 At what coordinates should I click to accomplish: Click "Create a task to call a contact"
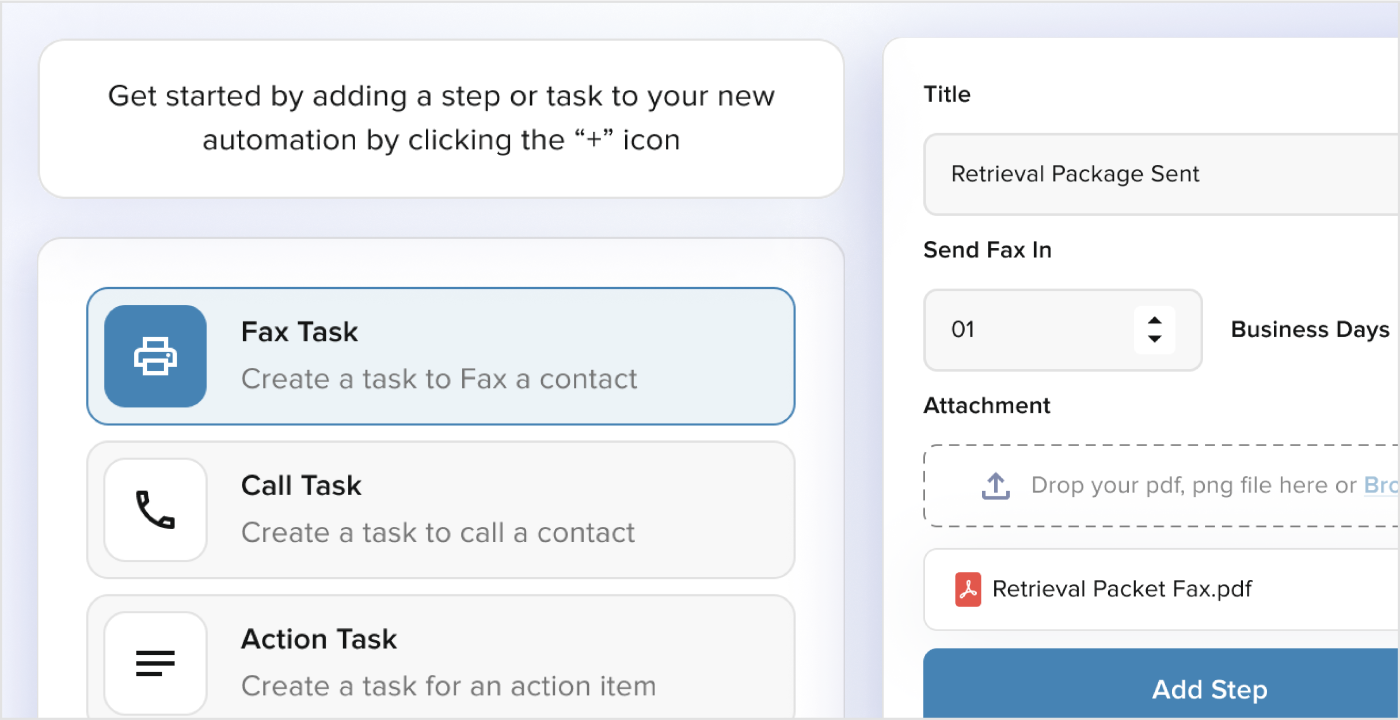coord(437,533)
